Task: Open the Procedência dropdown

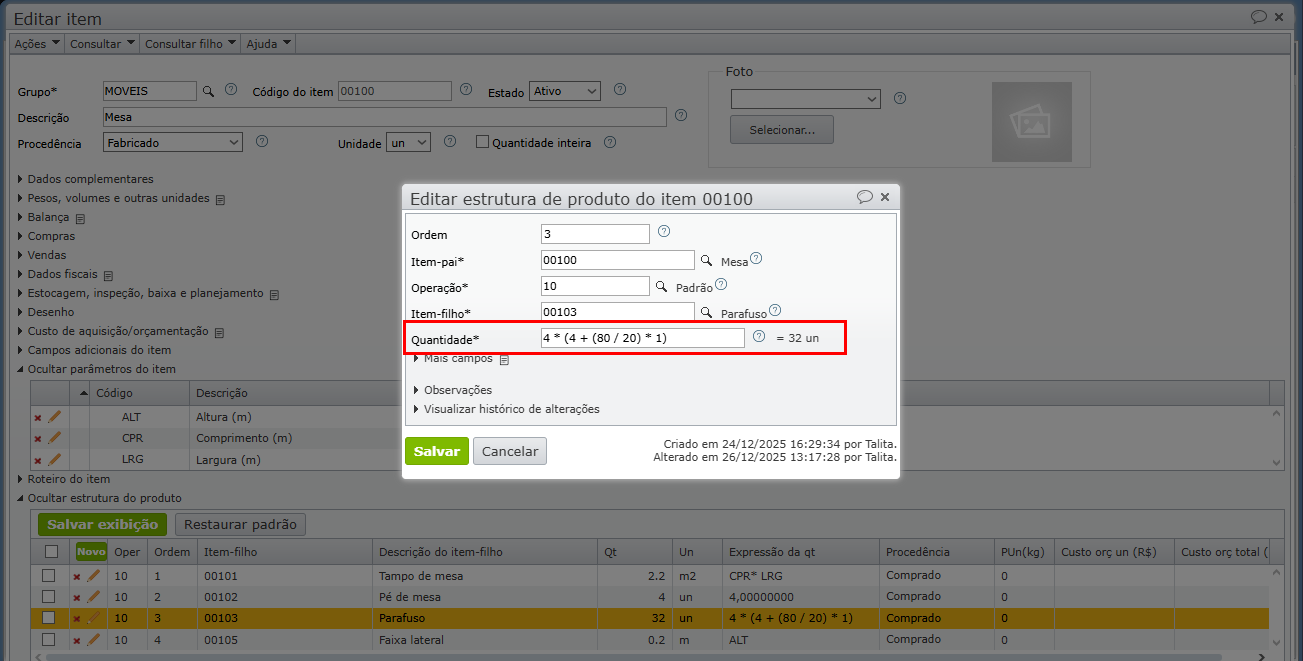Action: coord(173,143)
